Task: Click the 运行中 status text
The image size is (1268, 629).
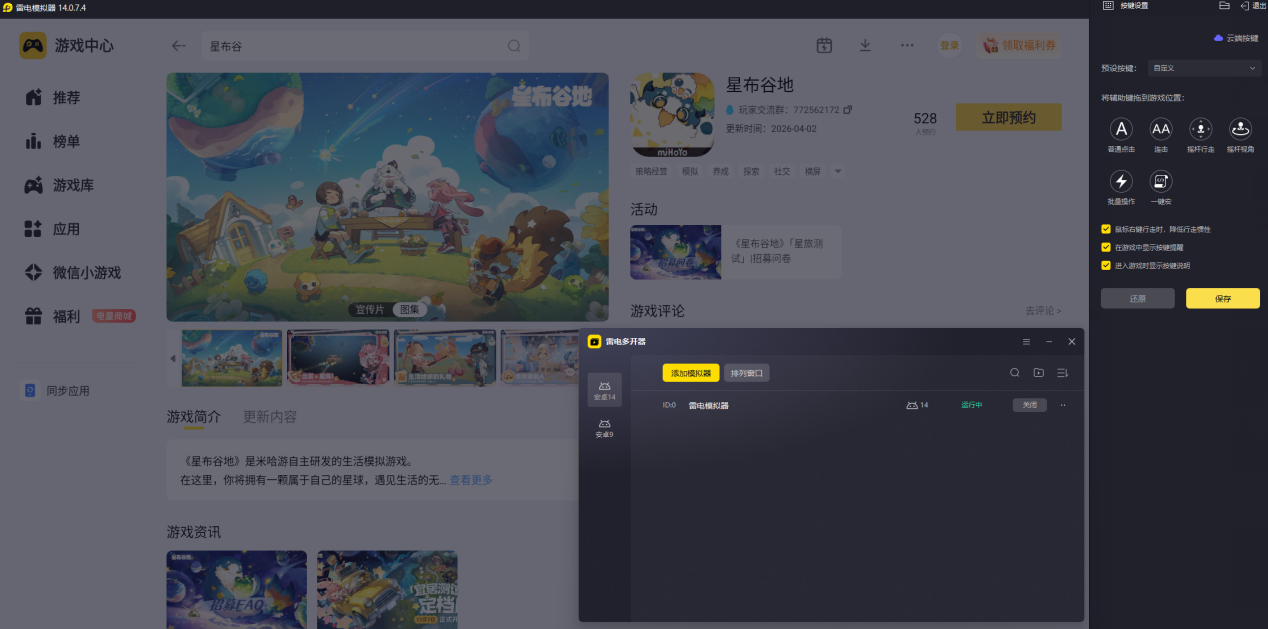Action: point(972,405)
